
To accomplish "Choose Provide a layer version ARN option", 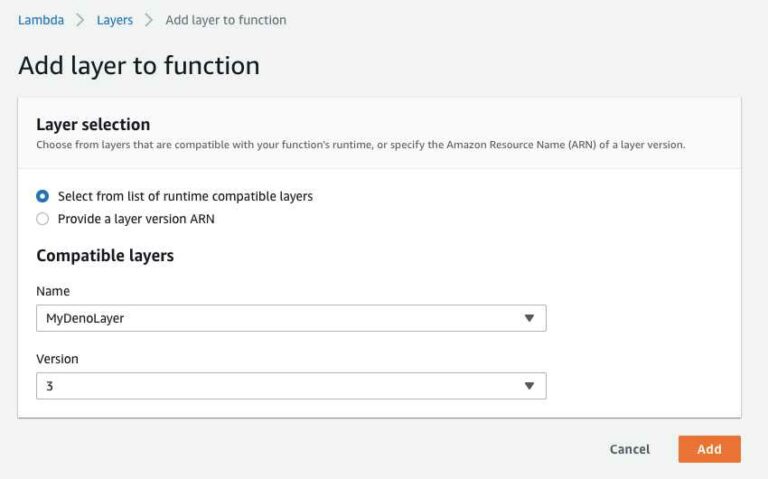I will 43,219.
